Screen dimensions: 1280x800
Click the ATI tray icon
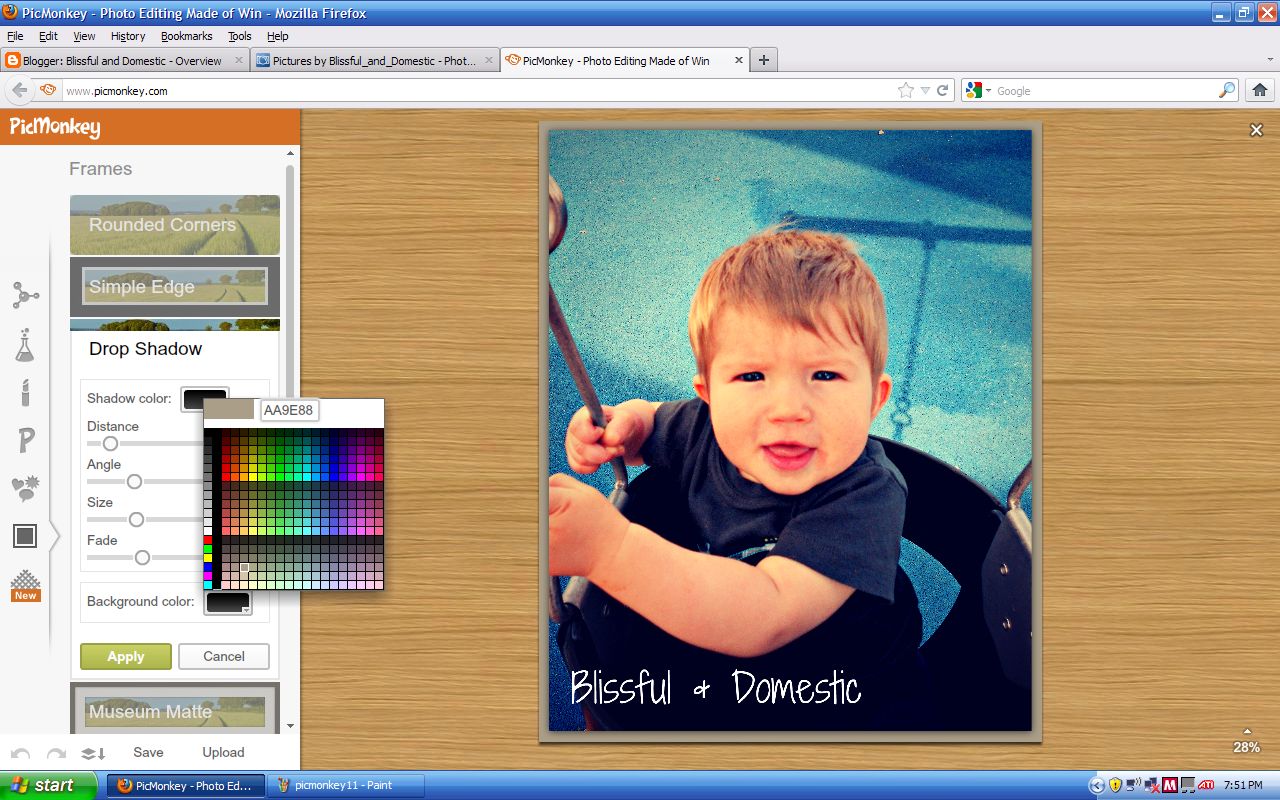(x=1206, y=785)
